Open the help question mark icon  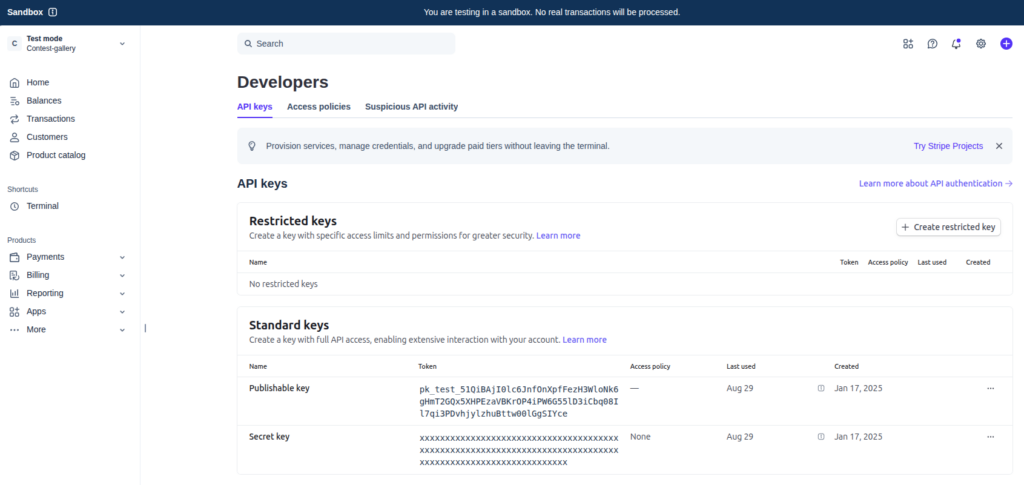tap(933, 44)
